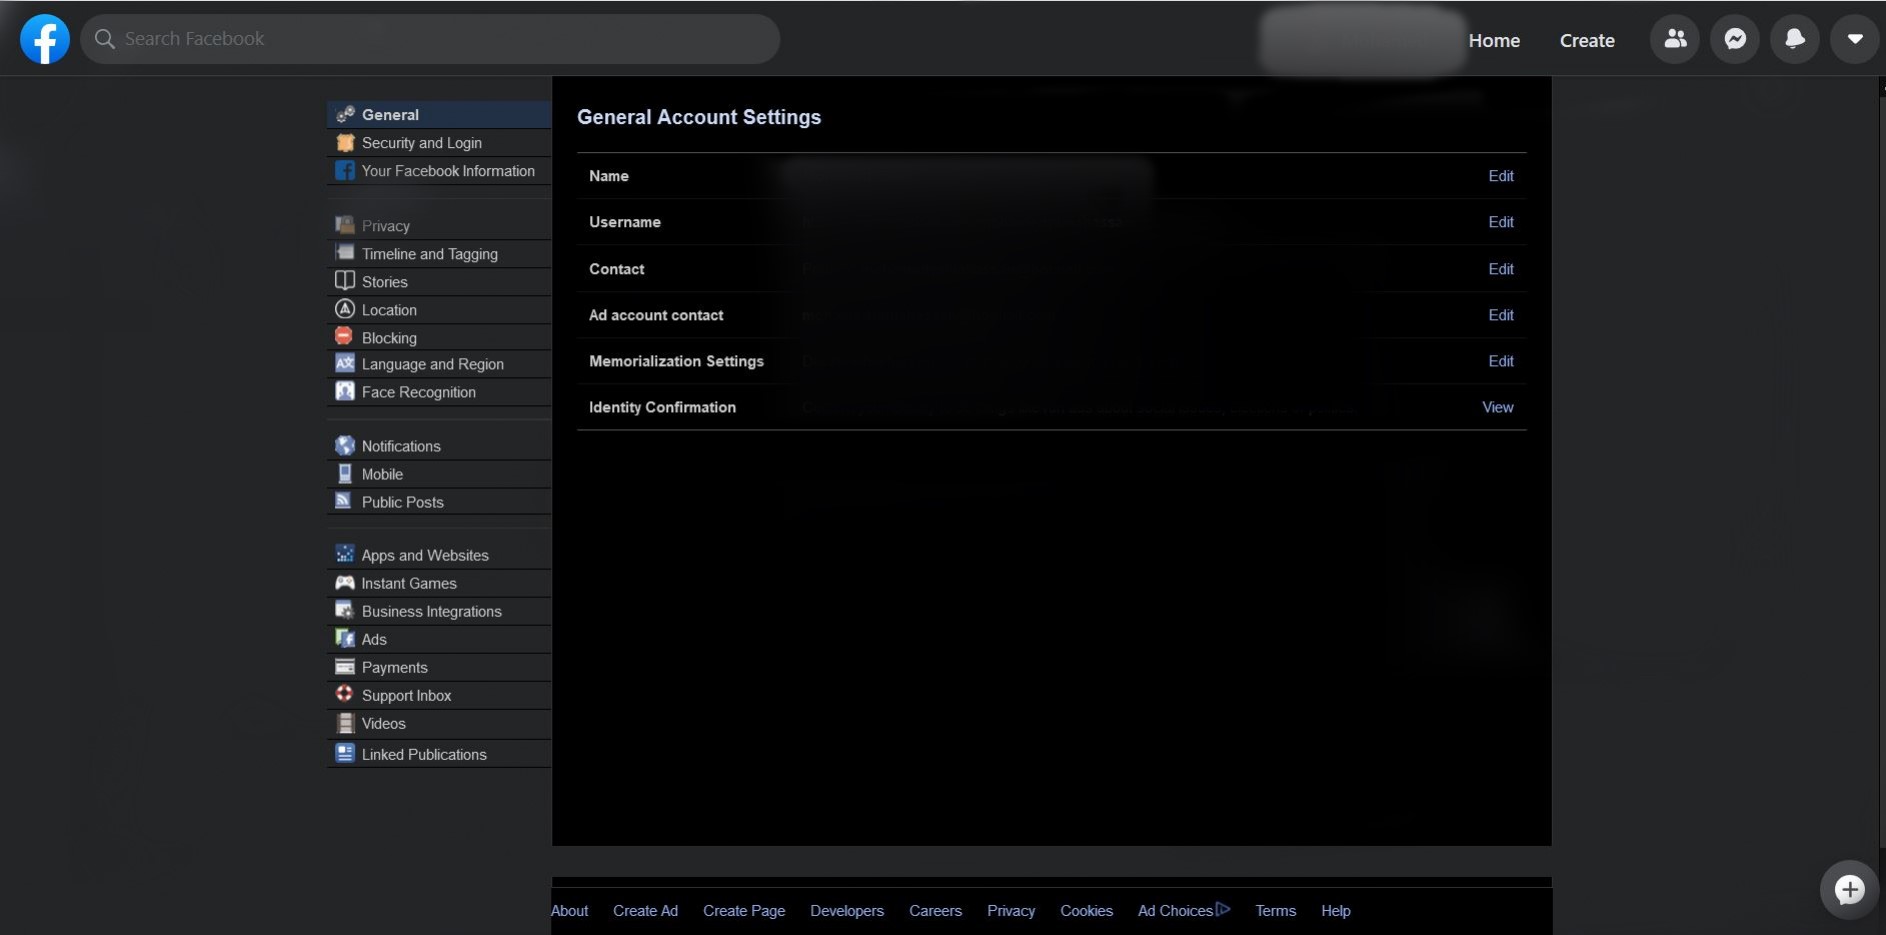Viewport: 1886px width, 935px height.
Task: Click the Support Inbox lifebuoy icon
Action: [x=345, y=694]
